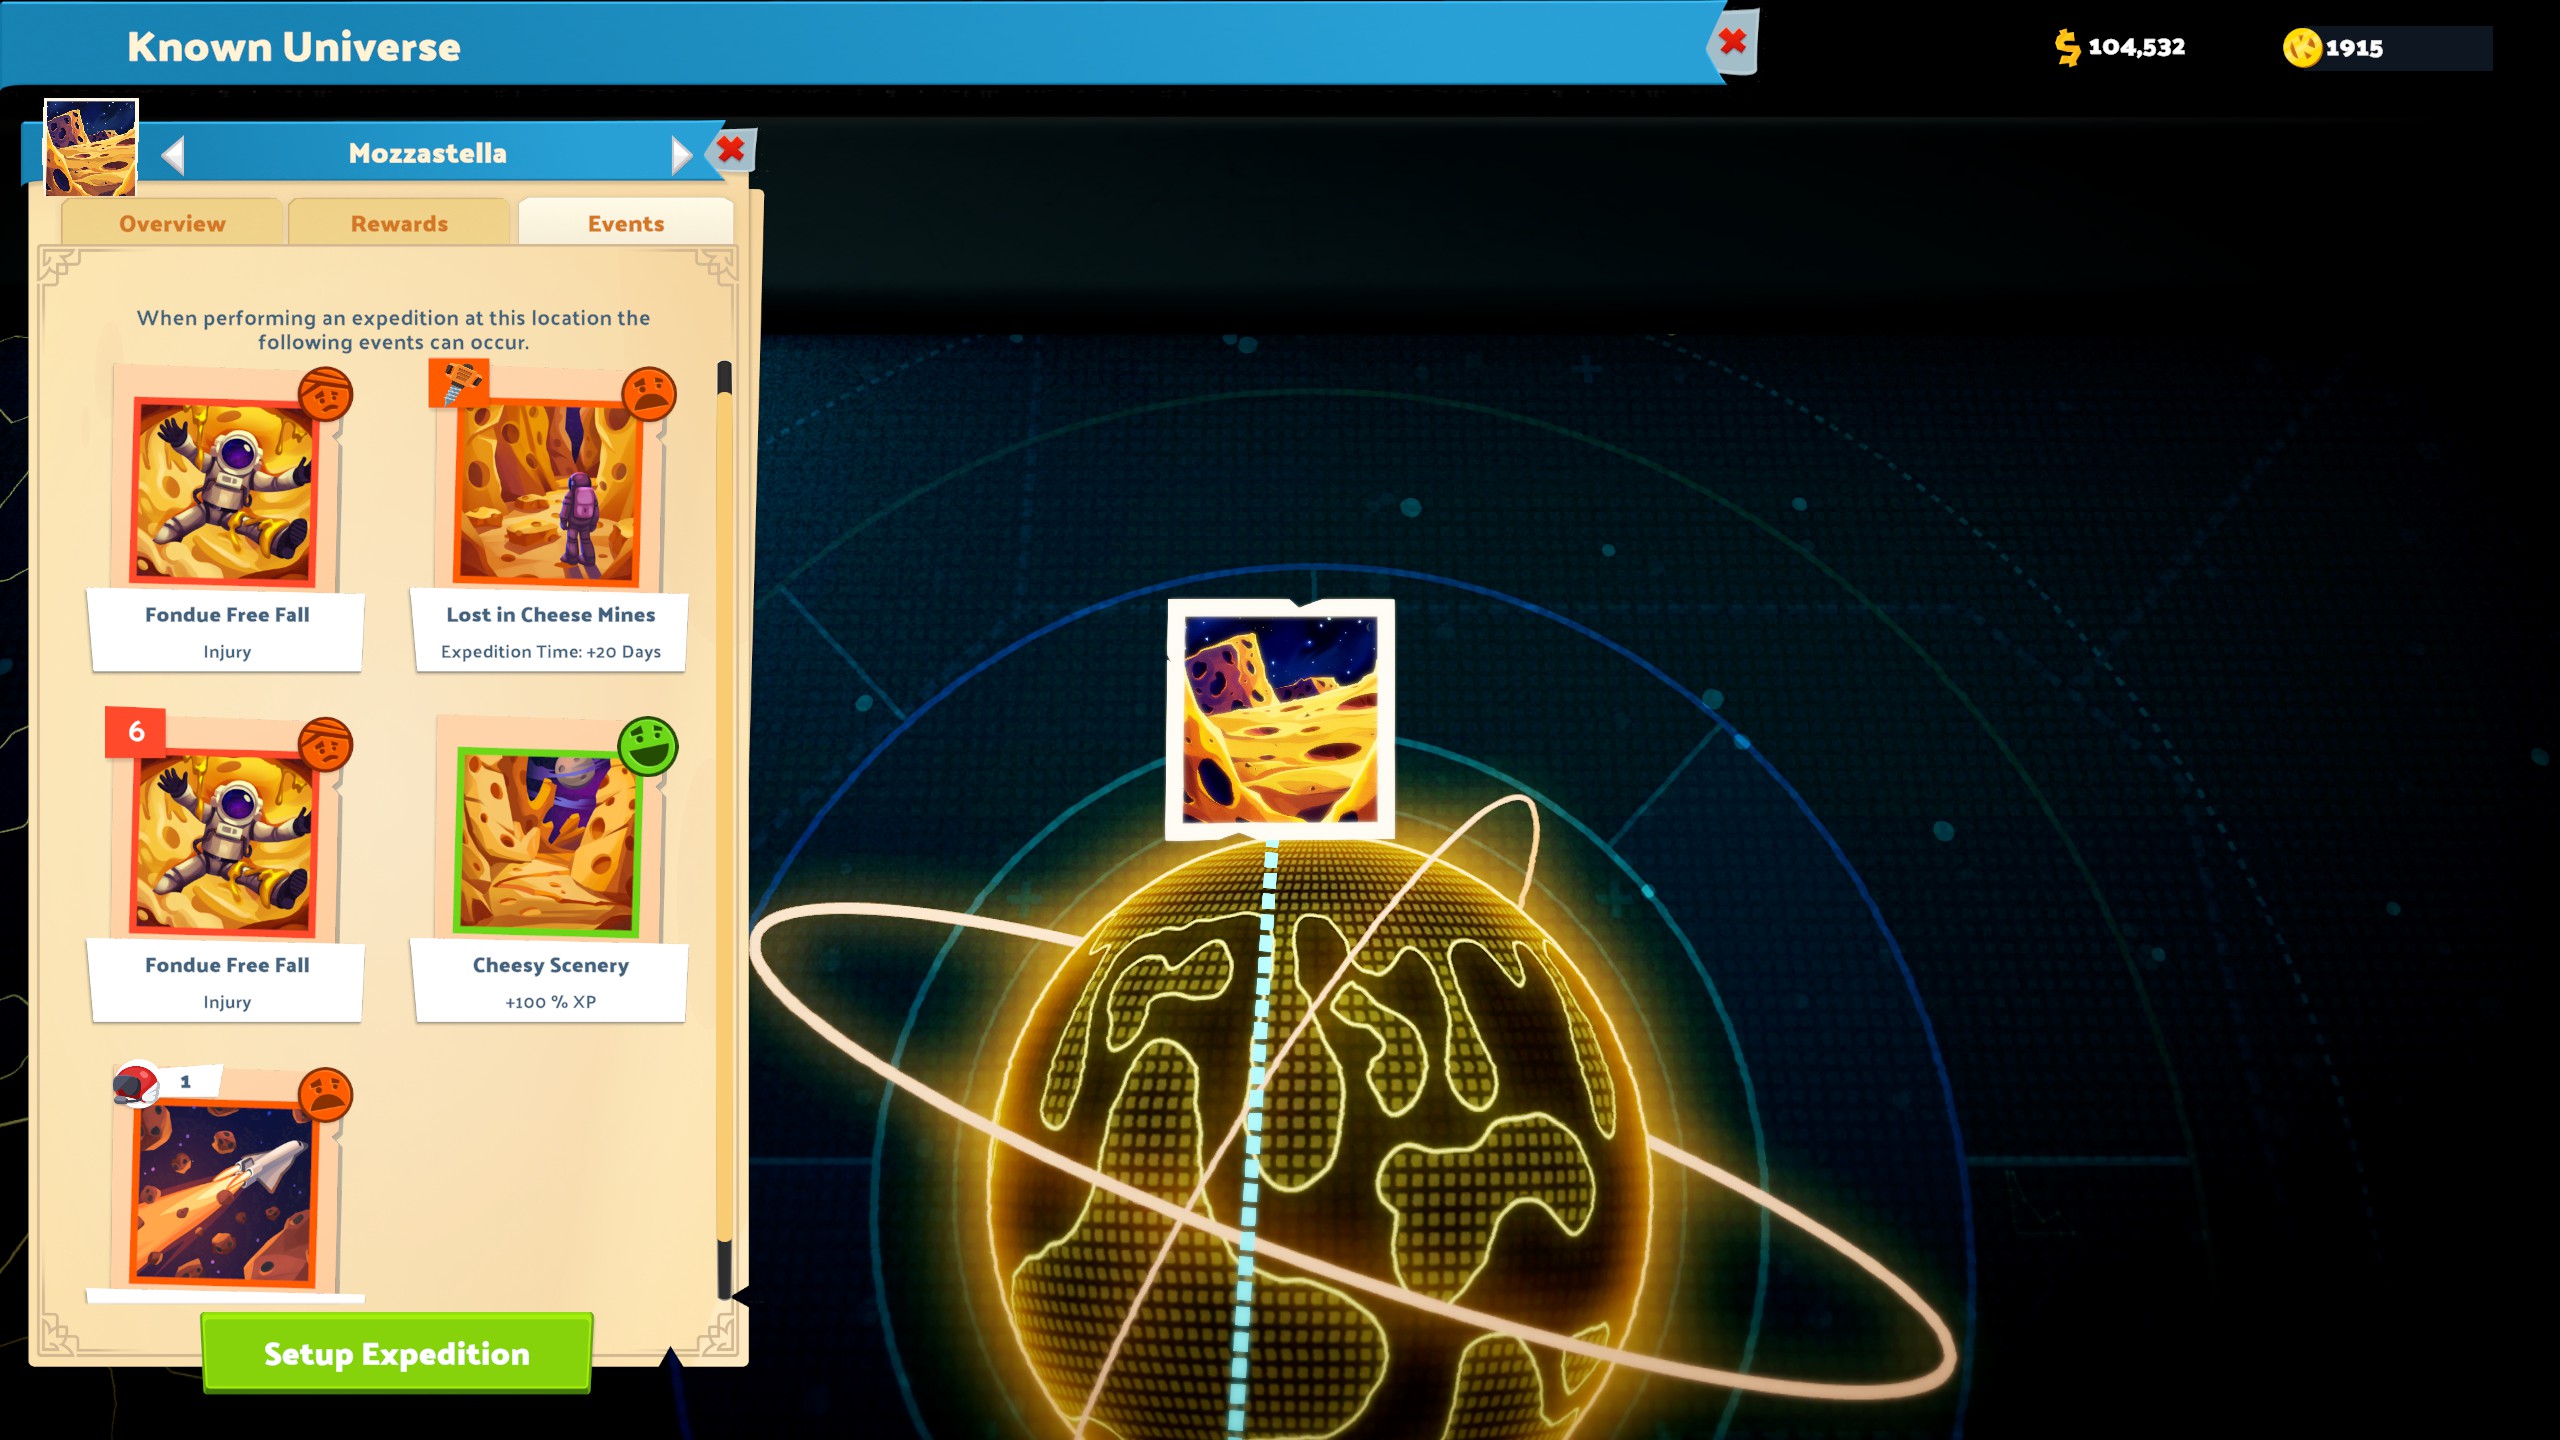Screen dimensions: 2560x1440
Task: Select the Cheesy Scenery event card
Action: click(x=550, y=868)
